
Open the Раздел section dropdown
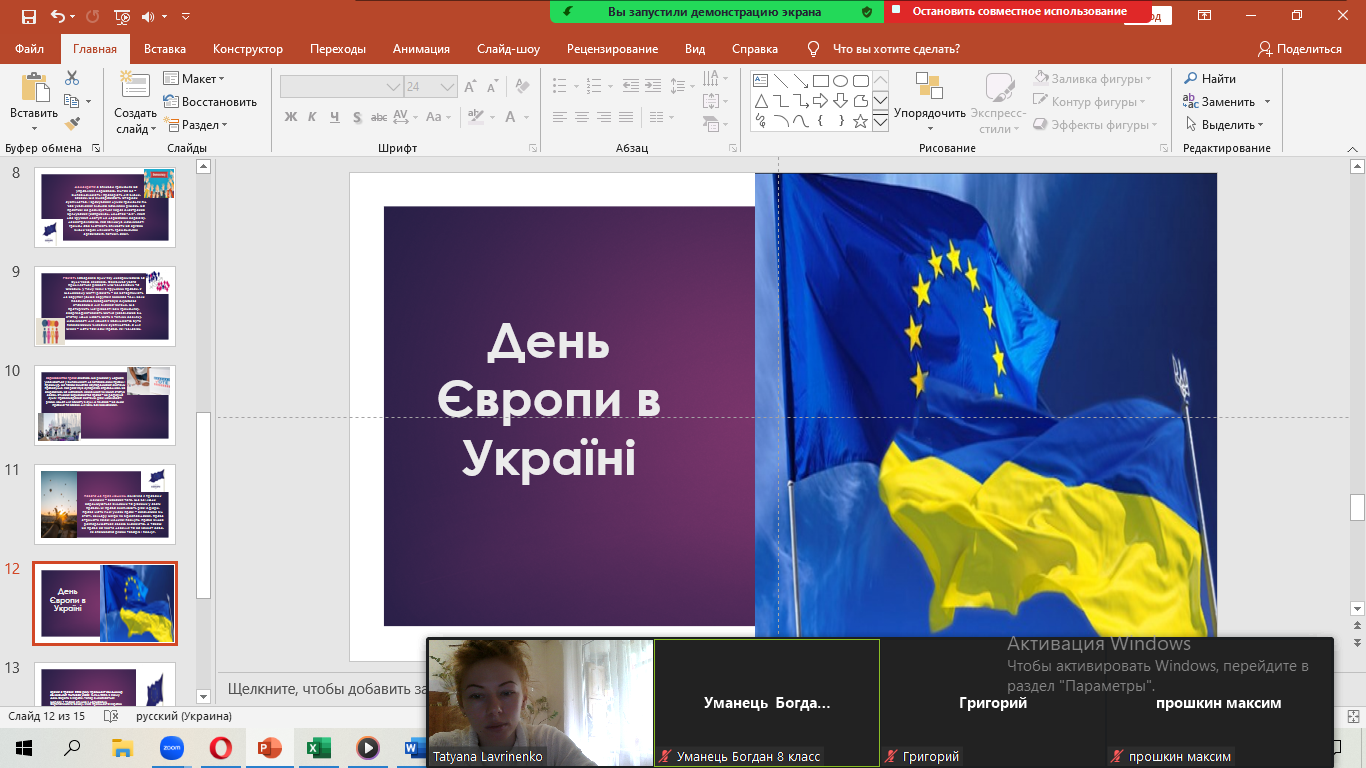(197, 125)
